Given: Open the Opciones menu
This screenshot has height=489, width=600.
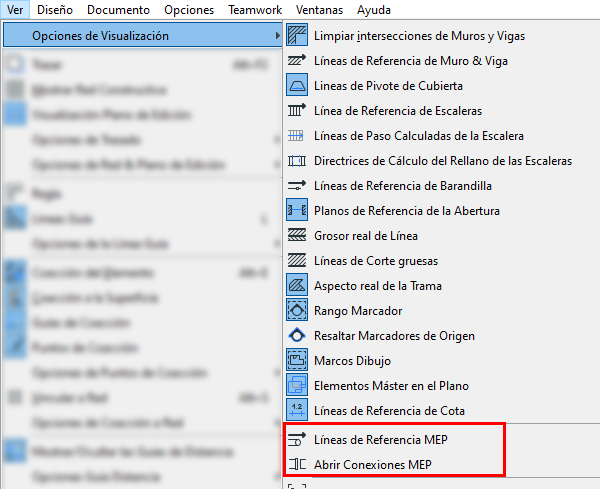Looking at the screenshot, I should 189,10.
